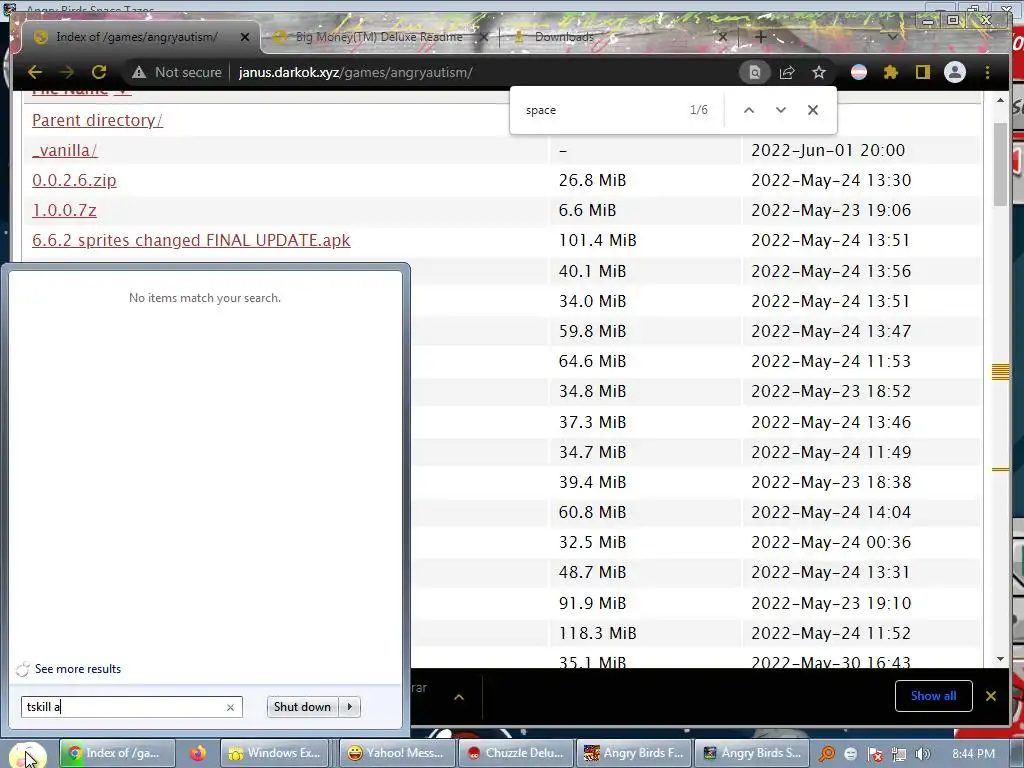Image resolution: width=1024 pixels, height=768 pixels.
Task: Switch to Chrome Index of /ga... taskbar button
Action: (118, 753)
